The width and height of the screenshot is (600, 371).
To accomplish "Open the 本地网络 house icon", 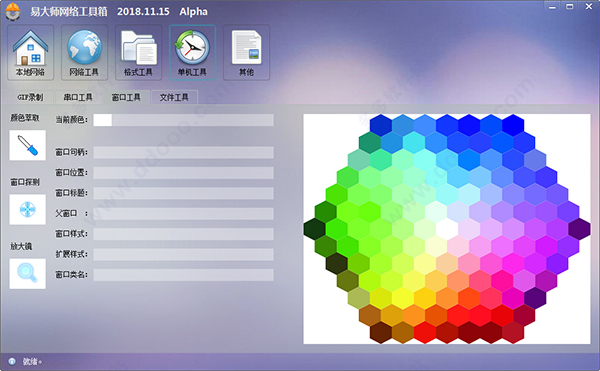I will (x=31, y=52).
